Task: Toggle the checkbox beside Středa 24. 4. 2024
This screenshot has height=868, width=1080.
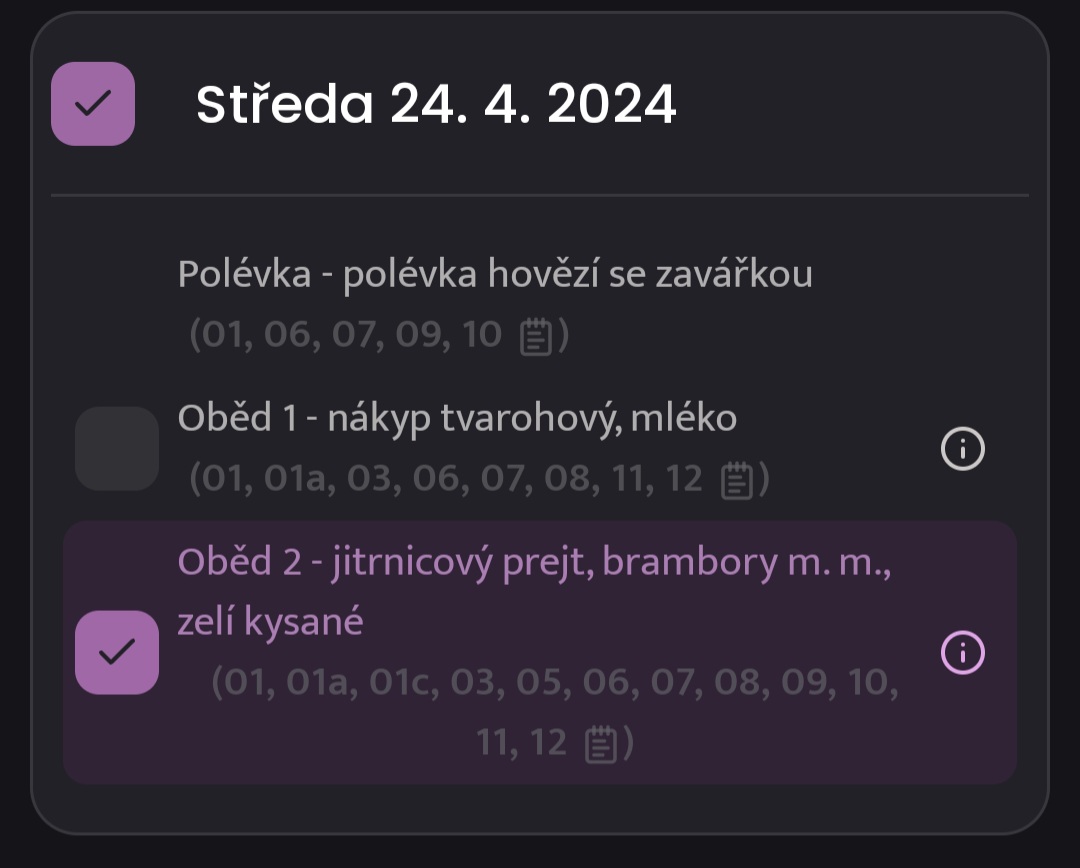Action: coord(93,104)
